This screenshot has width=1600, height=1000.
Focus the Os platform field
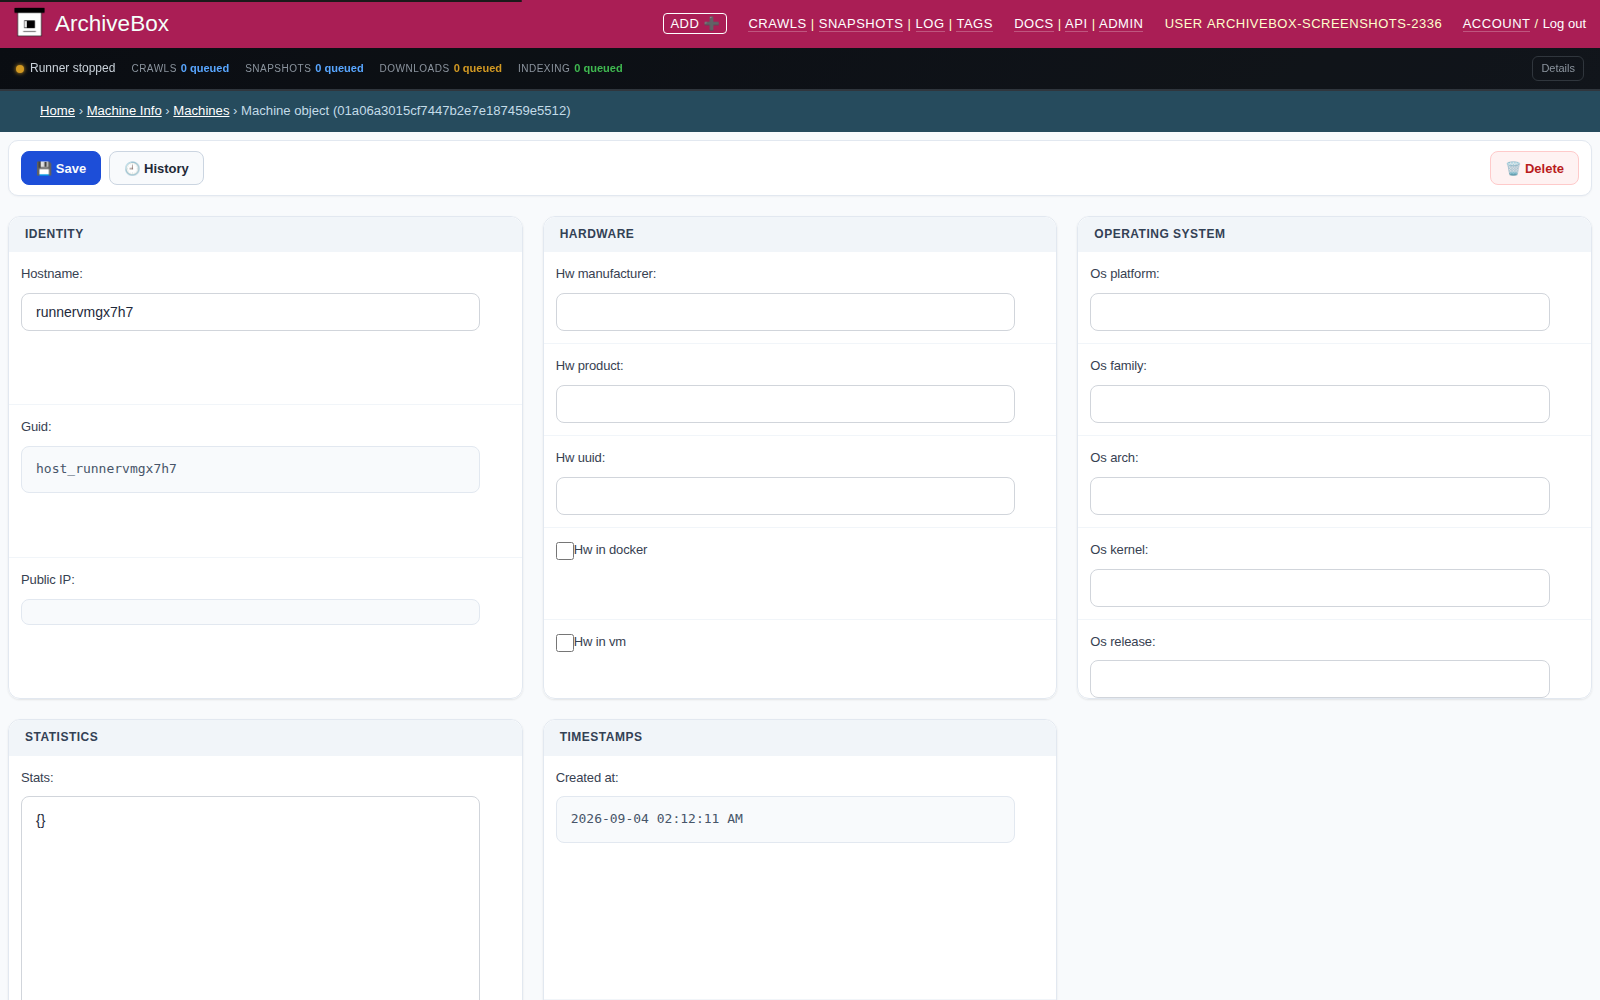(x=1320, y=312)
